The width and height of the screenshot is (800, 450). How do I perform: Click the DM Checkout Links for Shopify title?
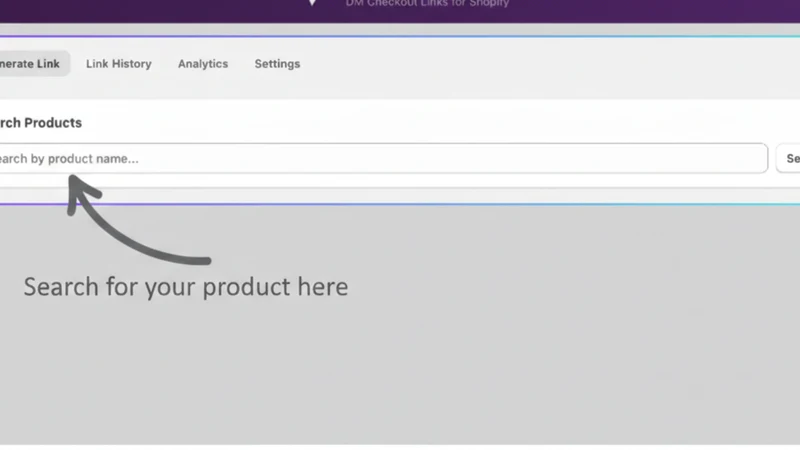pos(427,3)
